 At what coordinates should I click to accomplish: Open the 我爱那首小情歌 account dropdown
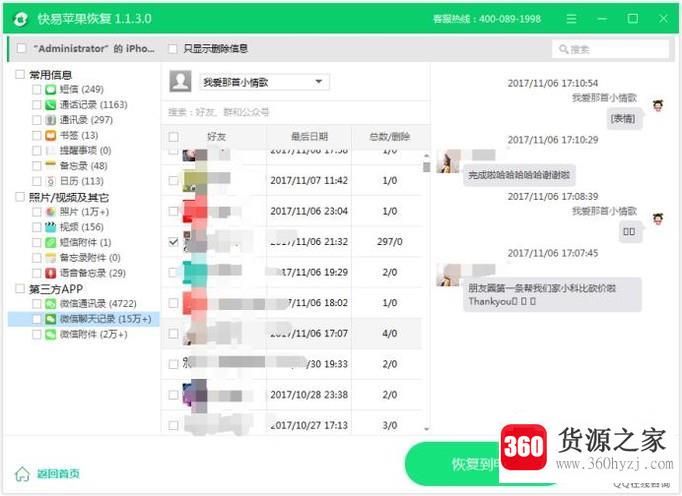point(264,82)
